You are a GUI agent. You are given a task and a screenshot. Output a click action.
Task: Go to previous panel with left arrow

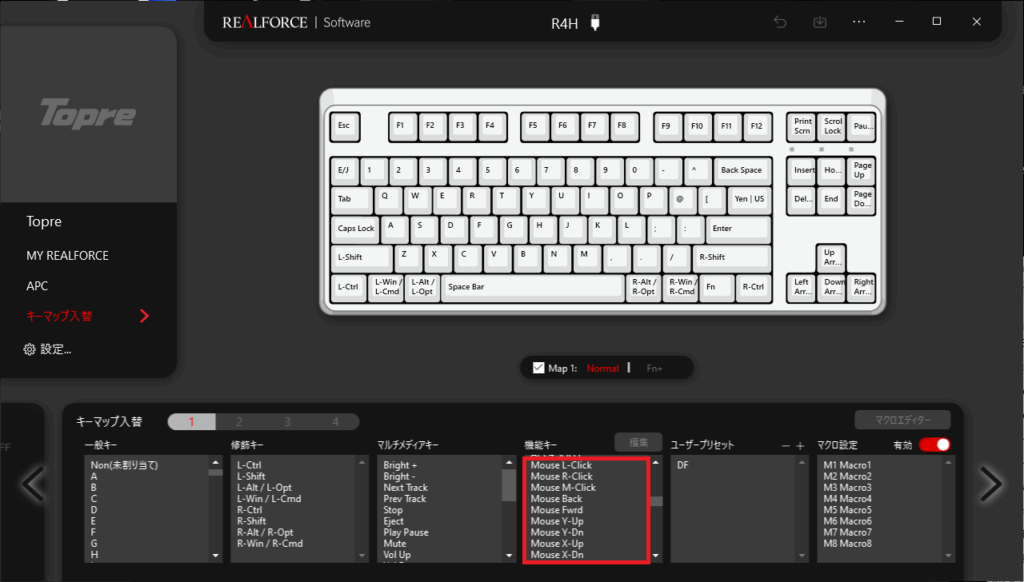[x=33, y=484]
